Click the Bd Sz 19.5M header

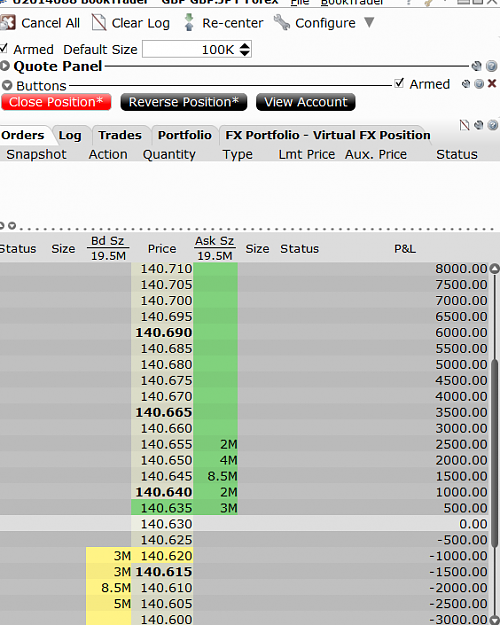point(108,248)
